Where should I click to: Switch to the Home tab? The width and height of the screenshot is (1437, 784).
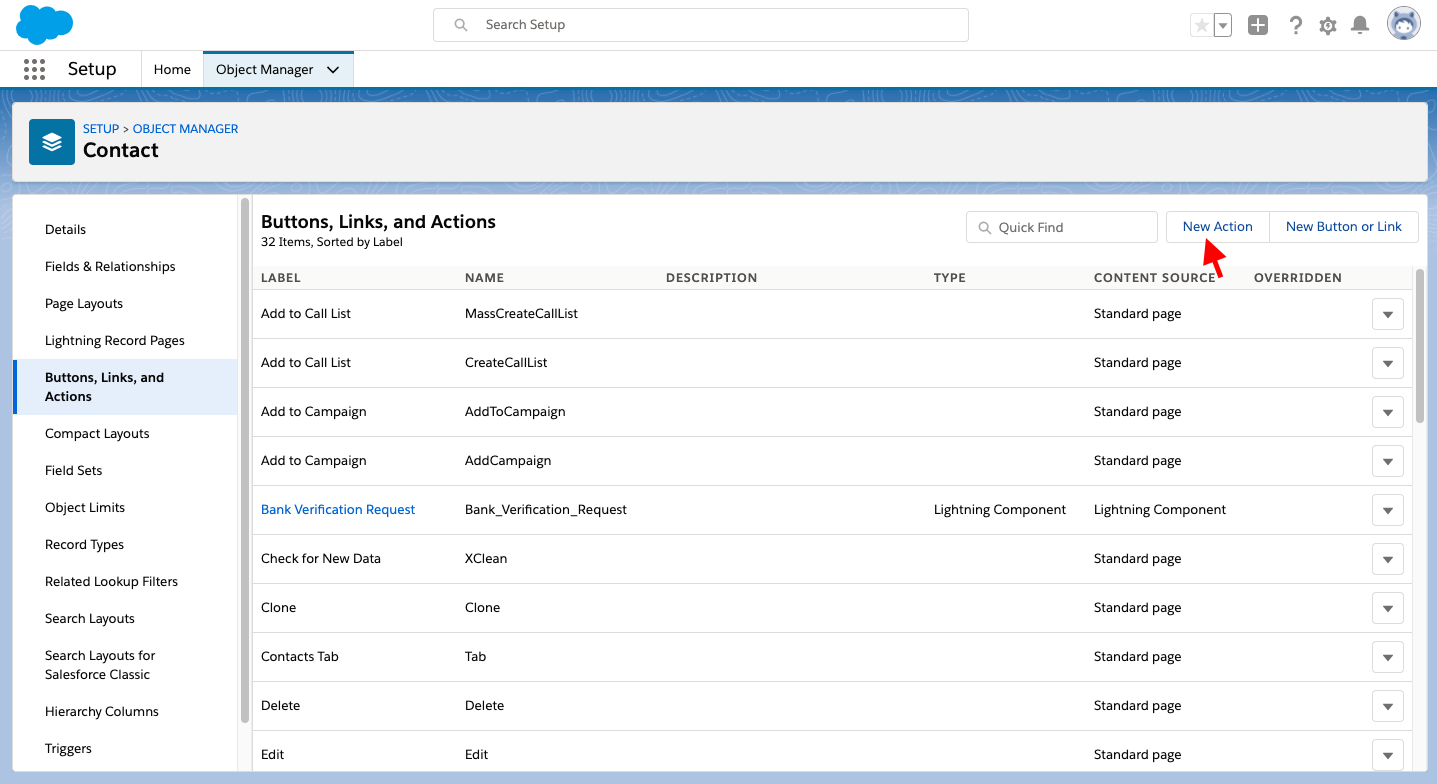pyautogui.click(x=172, y=69)
